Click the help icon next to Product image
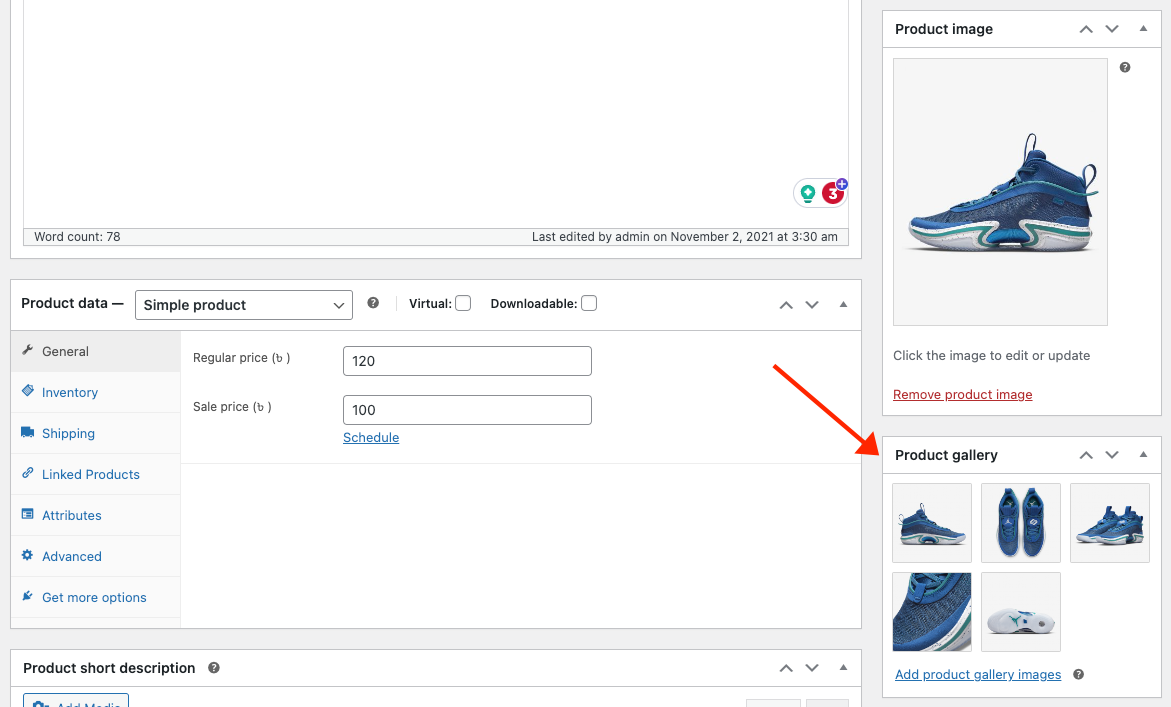The height and width of the screenshot is (707, 1171). coord(1125,68)
